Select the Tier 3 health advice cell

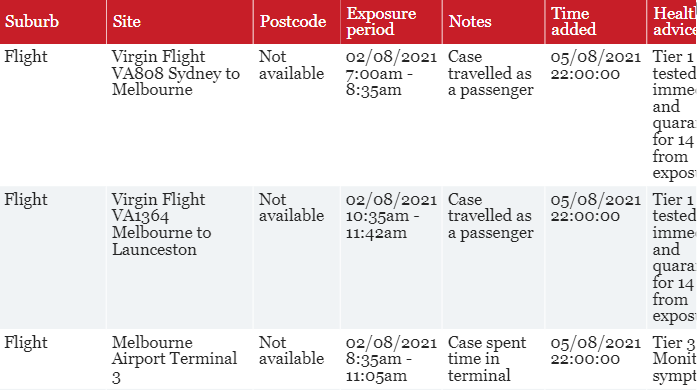(672, 360)
